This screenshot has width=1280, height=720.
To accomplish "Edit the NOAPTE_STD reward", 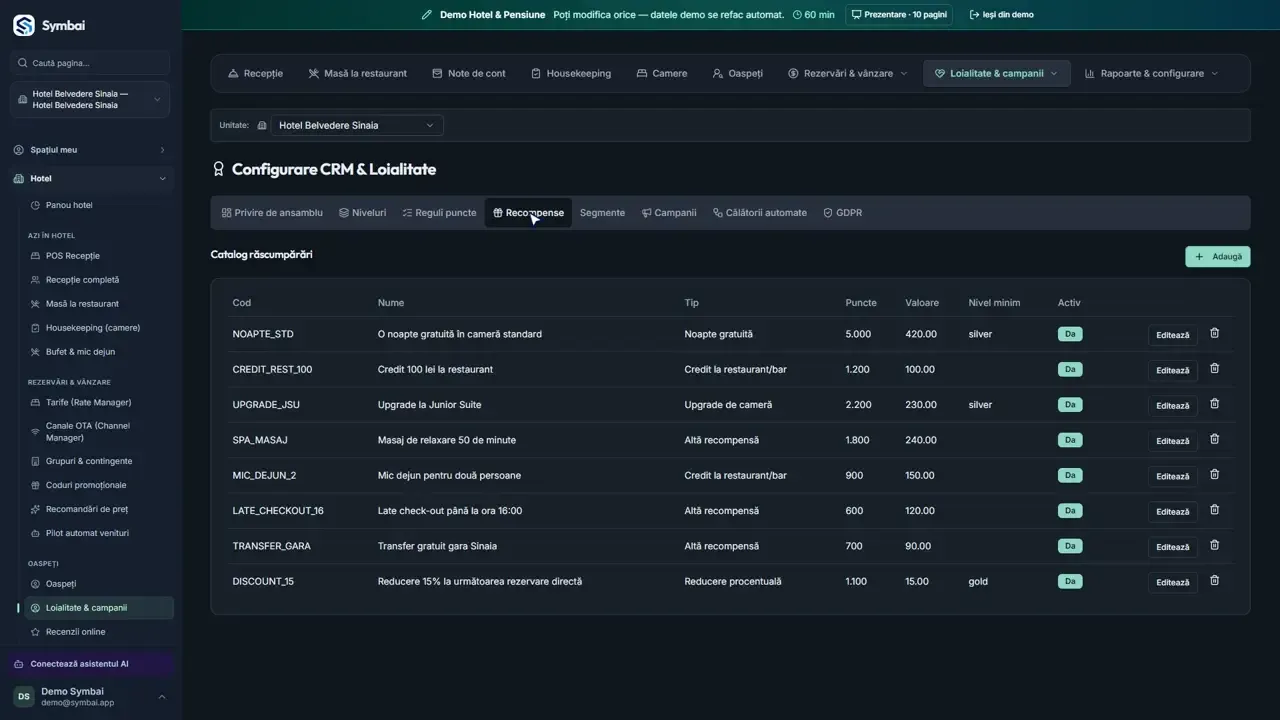I will [1173, 335].
